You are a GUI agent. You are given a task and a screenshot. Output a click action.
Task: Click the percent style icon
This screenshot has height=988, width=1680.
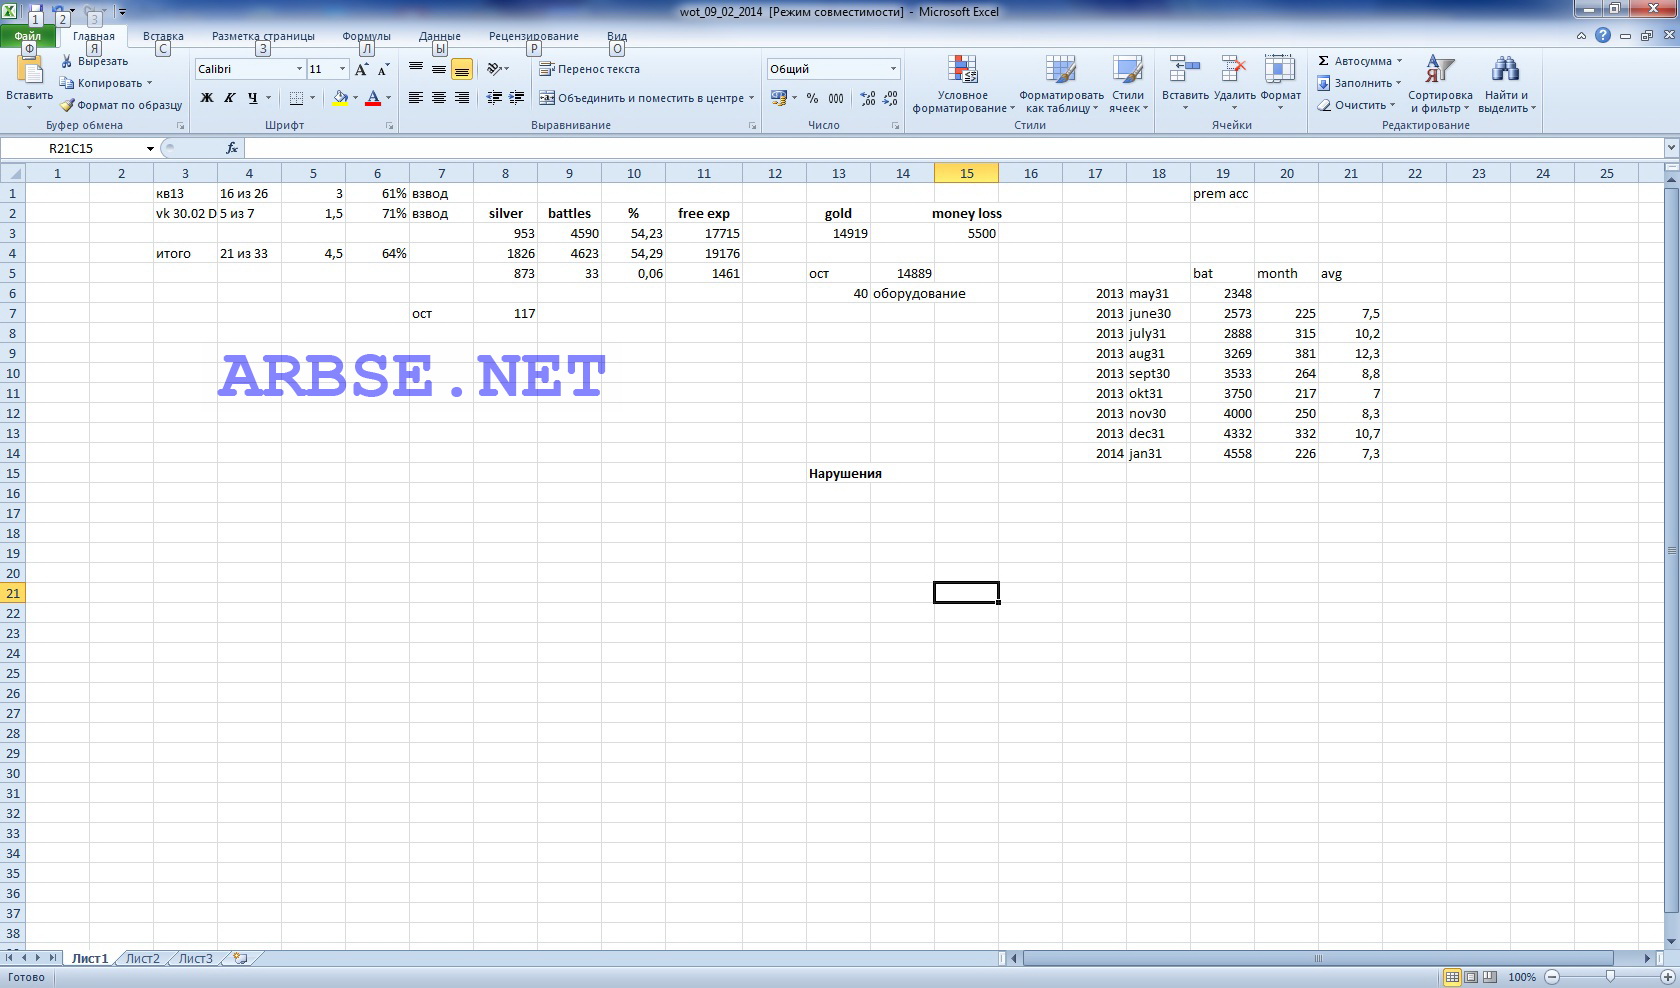[812, 98]
